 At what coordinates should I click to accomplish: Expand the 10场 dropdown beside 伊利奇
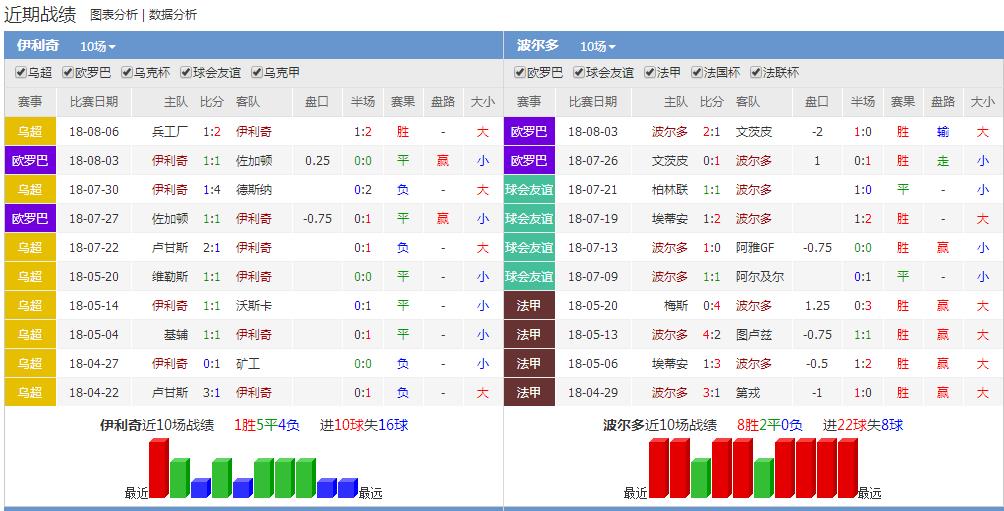[x=98, y=46]
